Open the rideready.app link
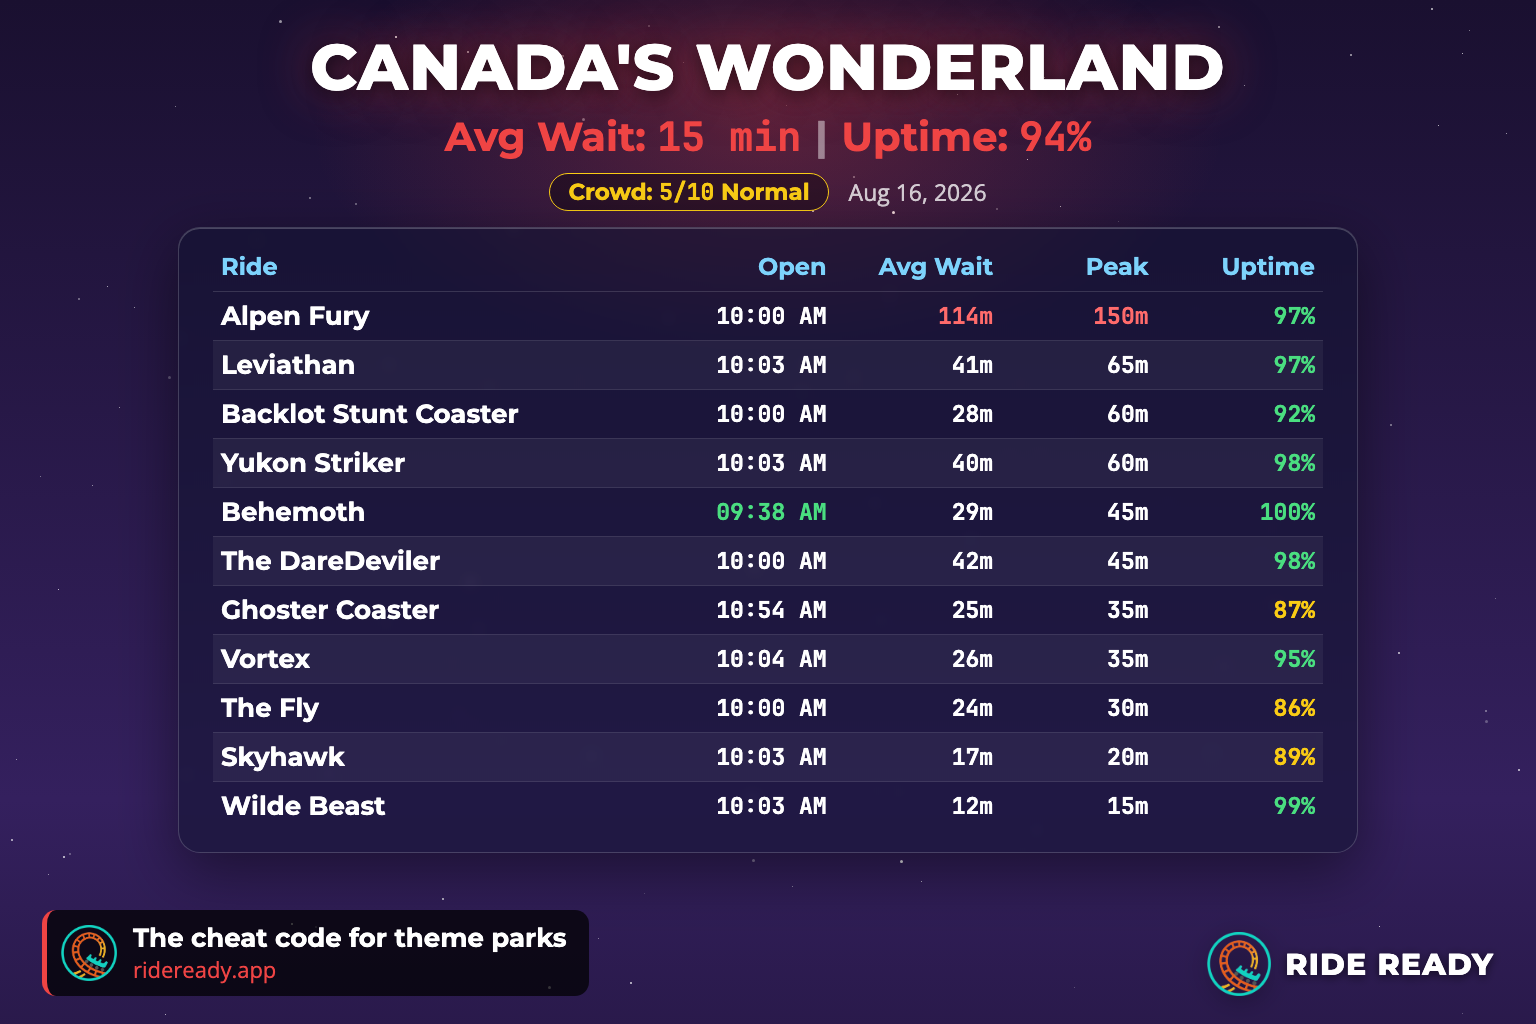This screenshot has height=1024, width=1536. click(x=204, y=970)
